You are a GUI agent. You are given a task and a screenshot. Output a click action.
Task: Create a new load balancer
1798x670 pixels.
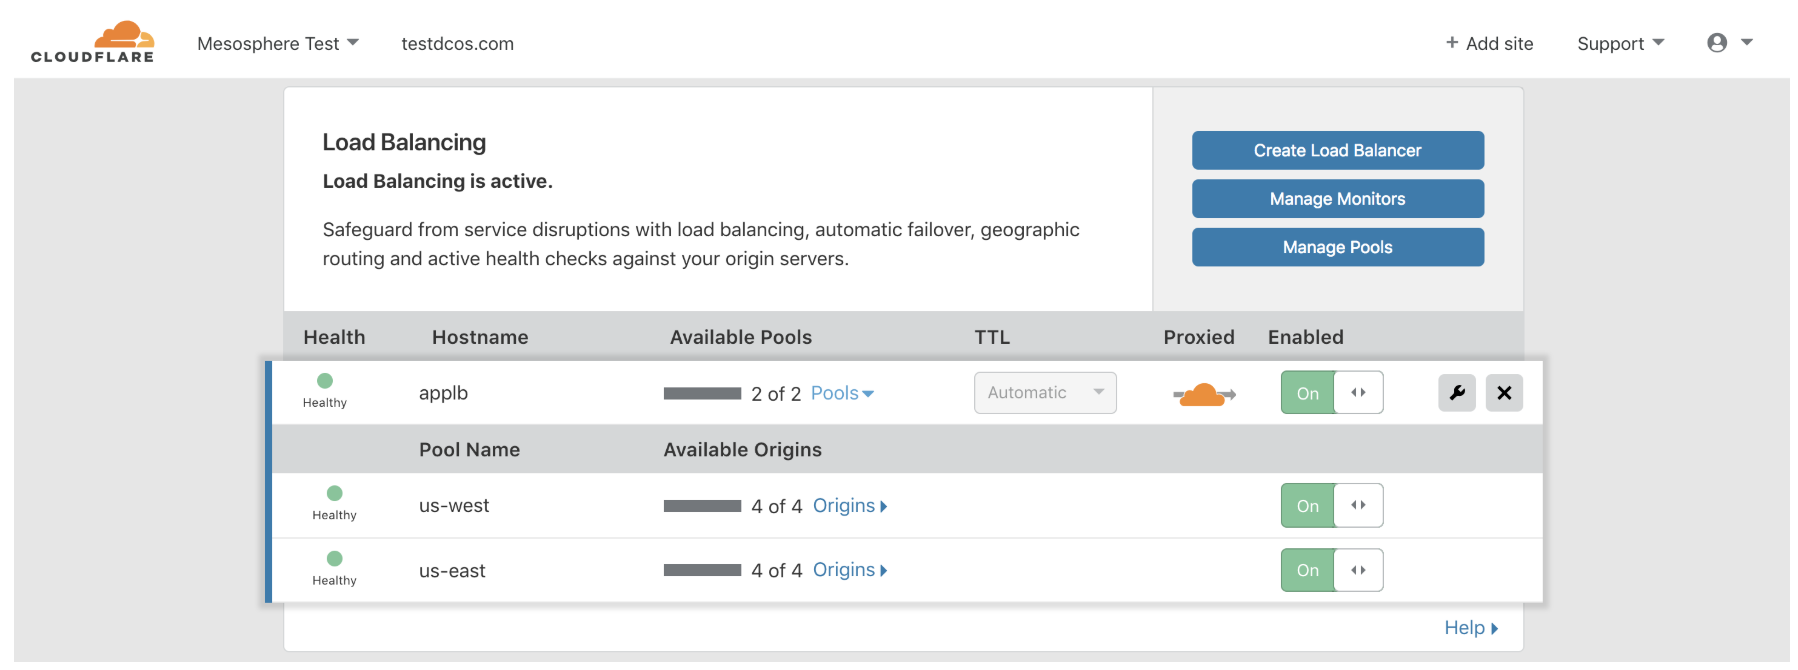tap(1337, 150)
